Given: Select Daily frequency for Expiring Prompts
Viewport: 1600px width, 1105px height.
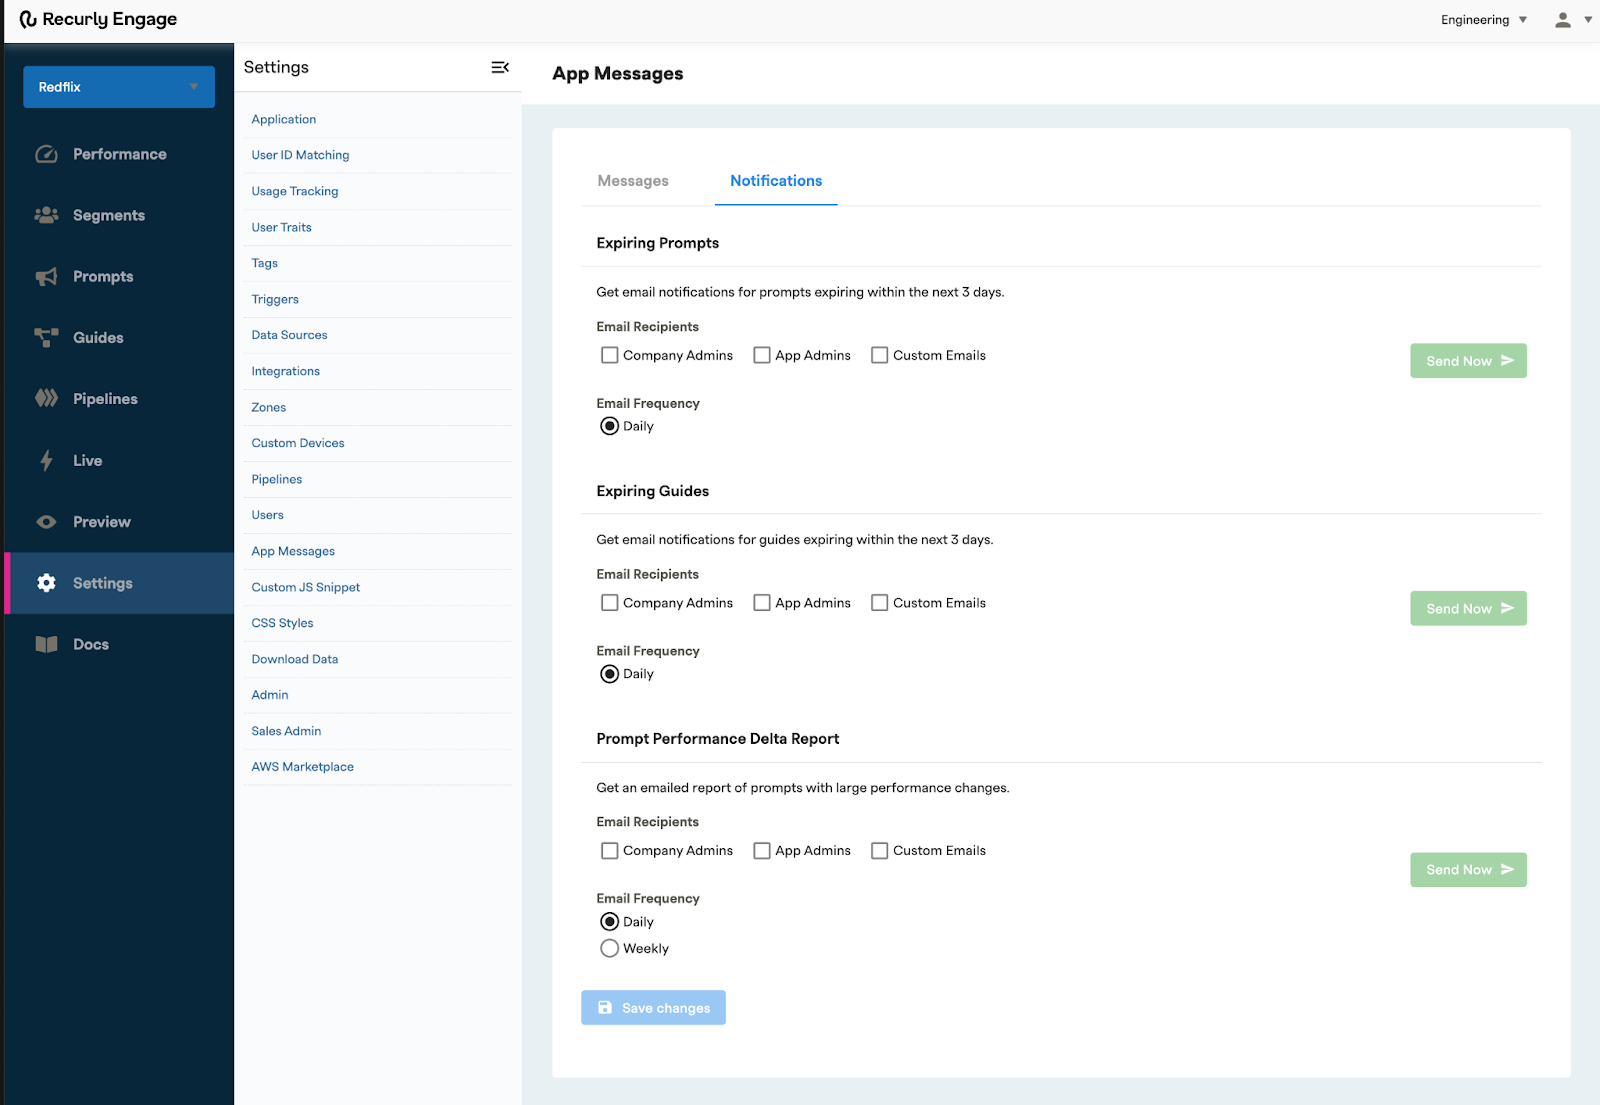Looking at the screenshot, I should (x=609, y=426).
